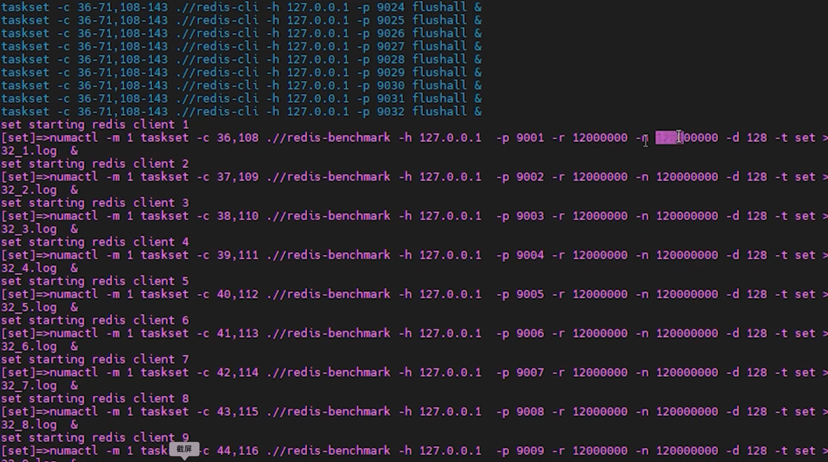Click CPU list '36,108' in taskset
Screen dimensions: 828x462
pyautogui.click(x=238, y=138)
